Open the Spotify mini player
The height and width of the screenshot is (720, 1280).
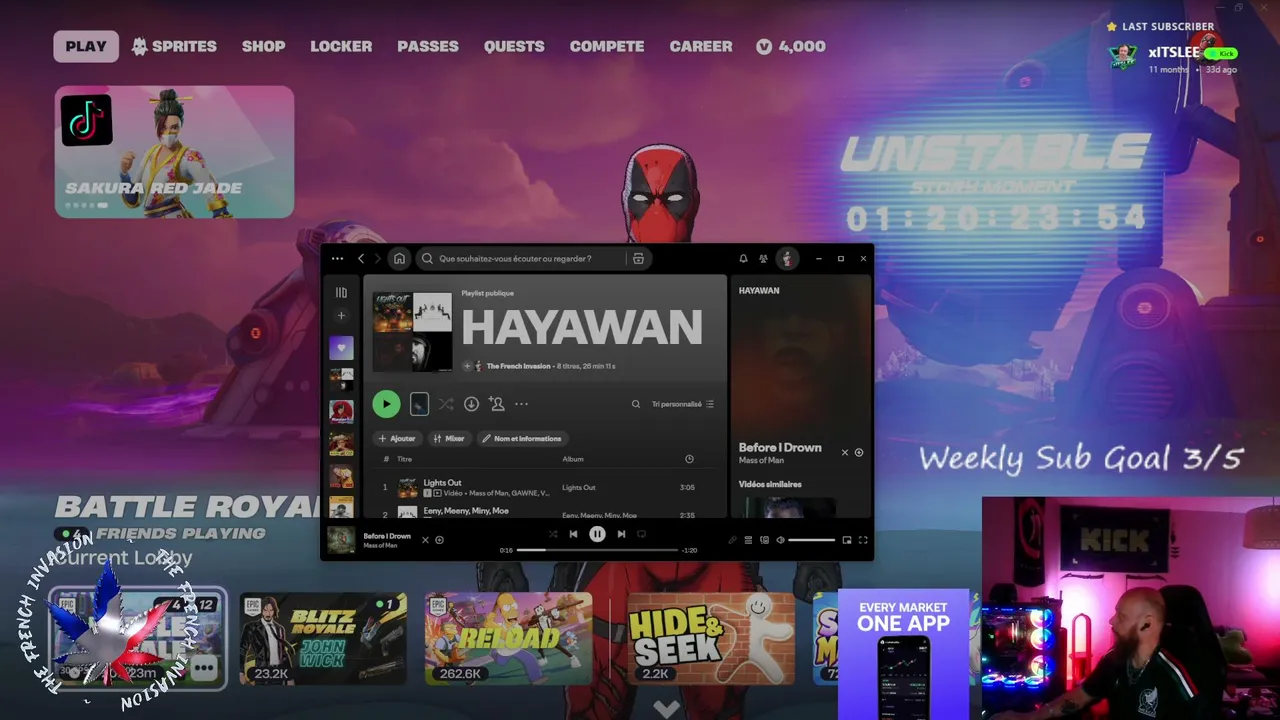(x=847, y=540)
